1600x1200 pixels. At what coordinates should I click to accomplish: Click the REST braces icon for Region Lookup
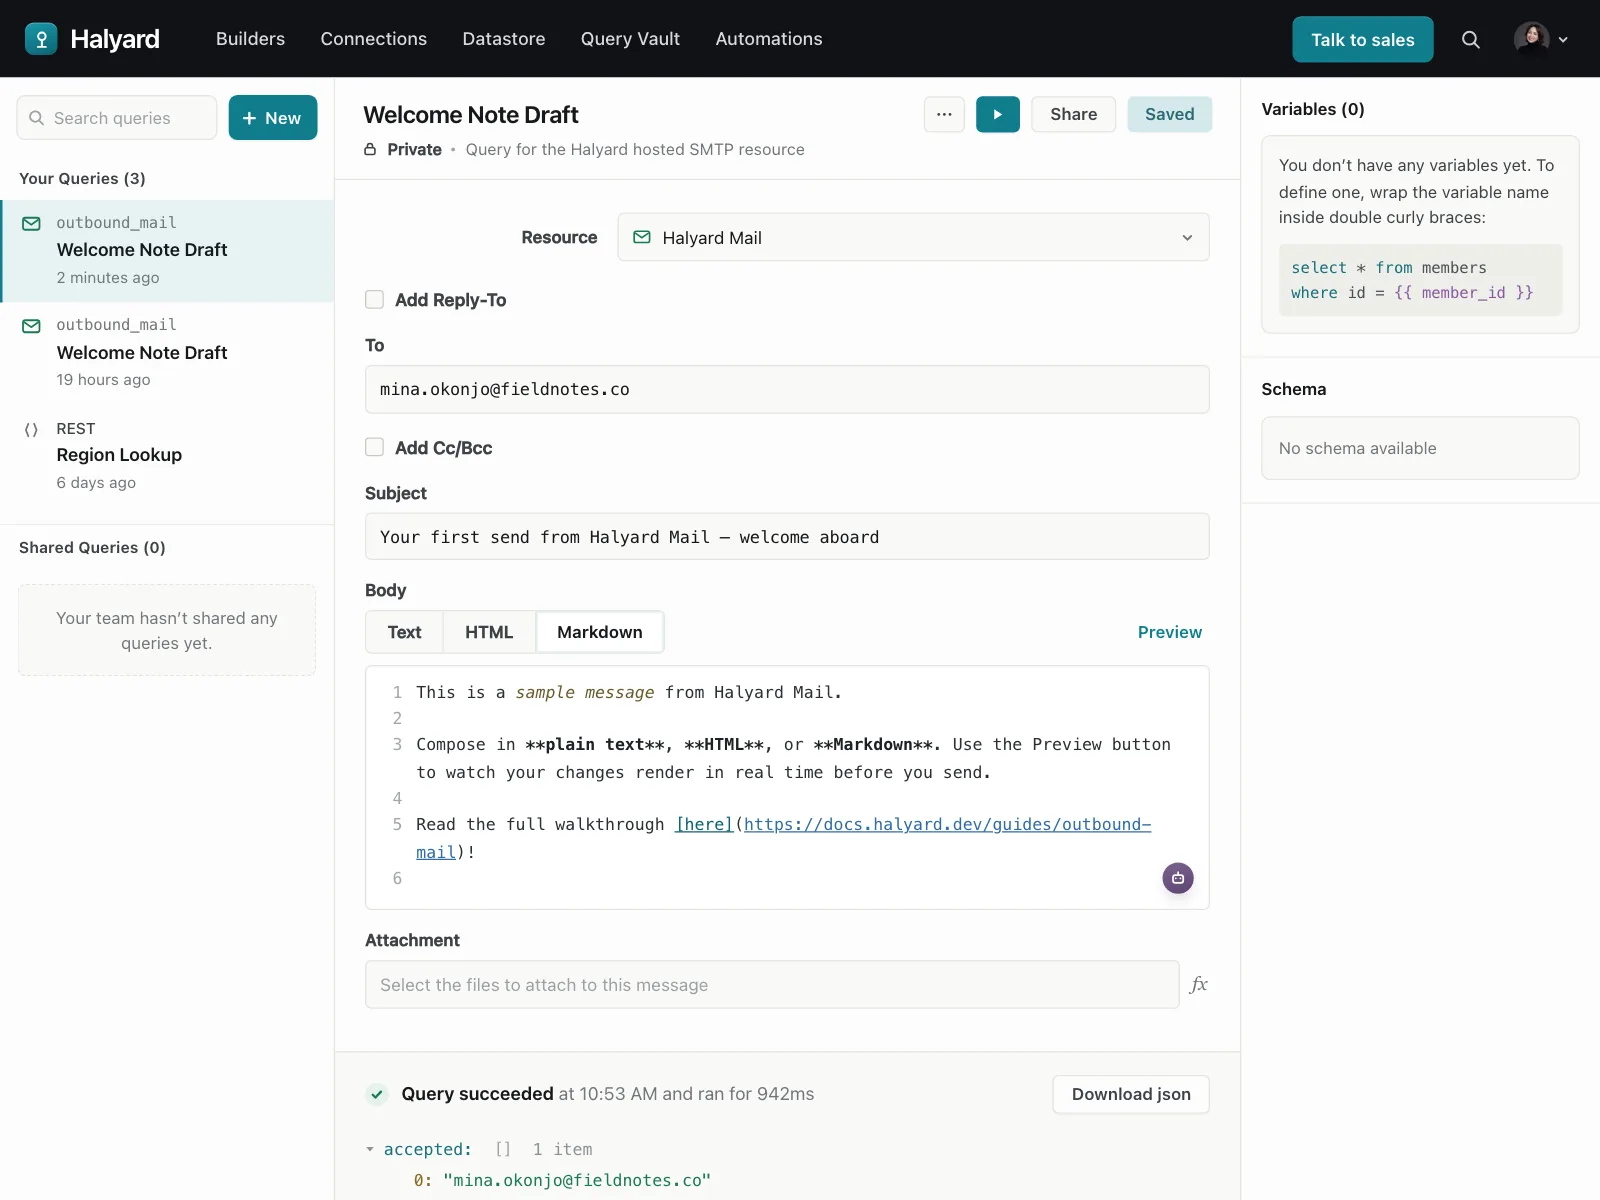31,429
